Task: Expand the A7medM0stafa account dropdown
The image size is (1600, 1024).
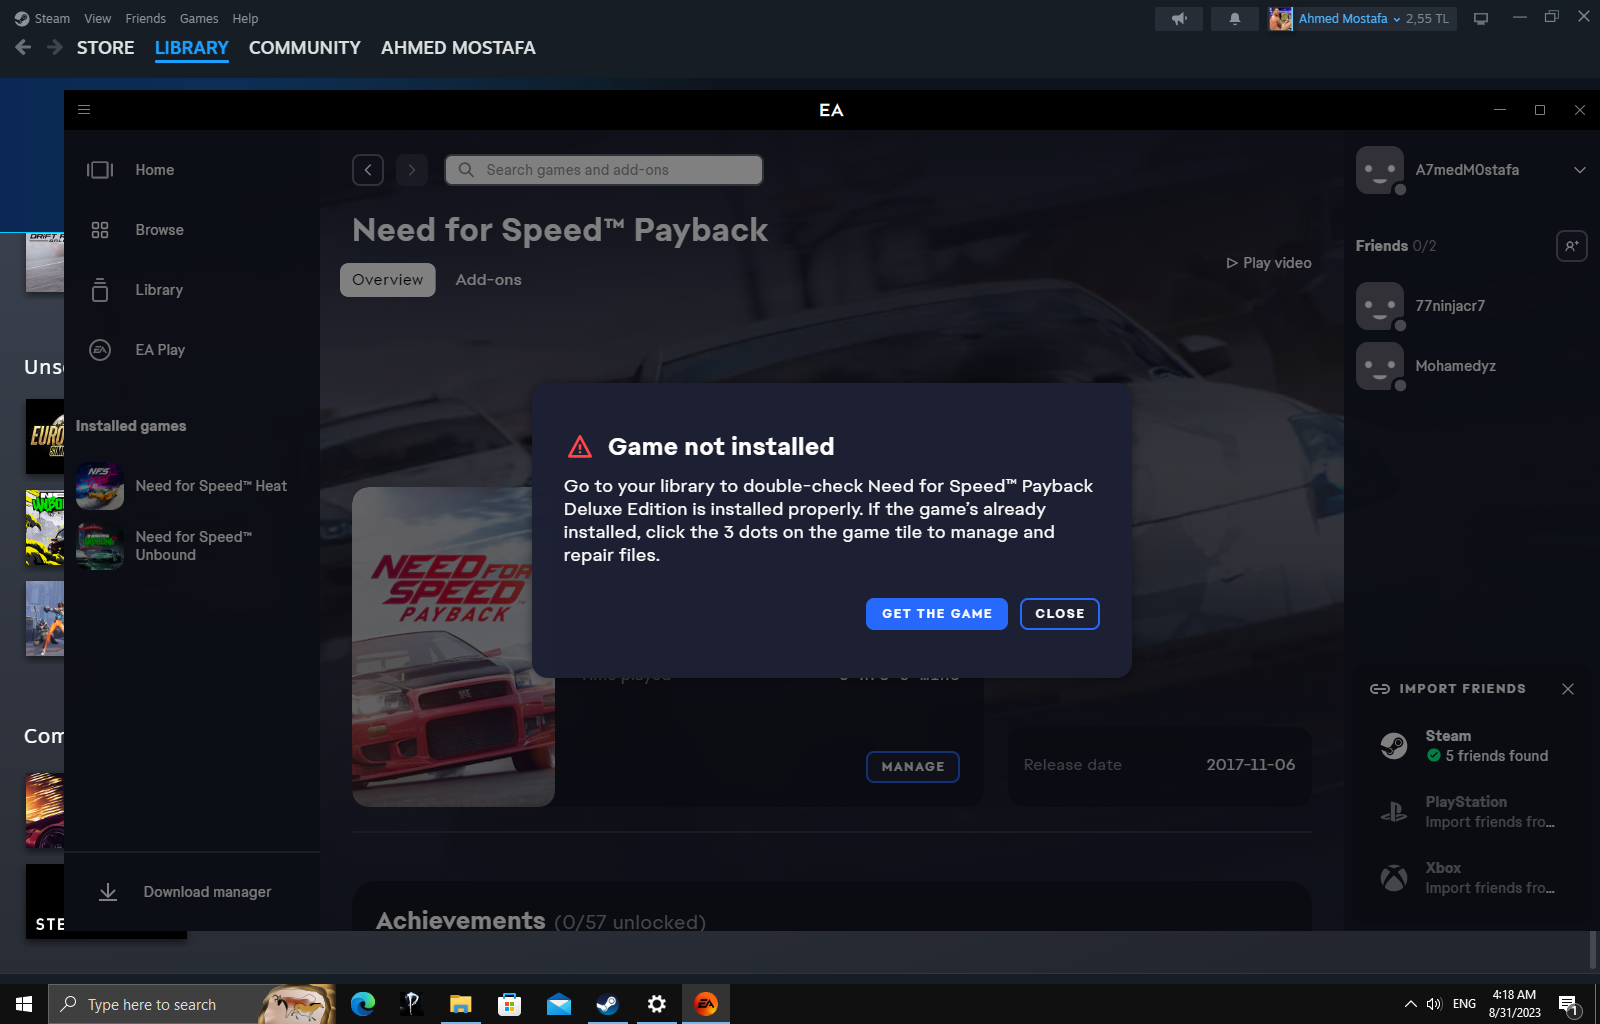Action: (1579, 170)
